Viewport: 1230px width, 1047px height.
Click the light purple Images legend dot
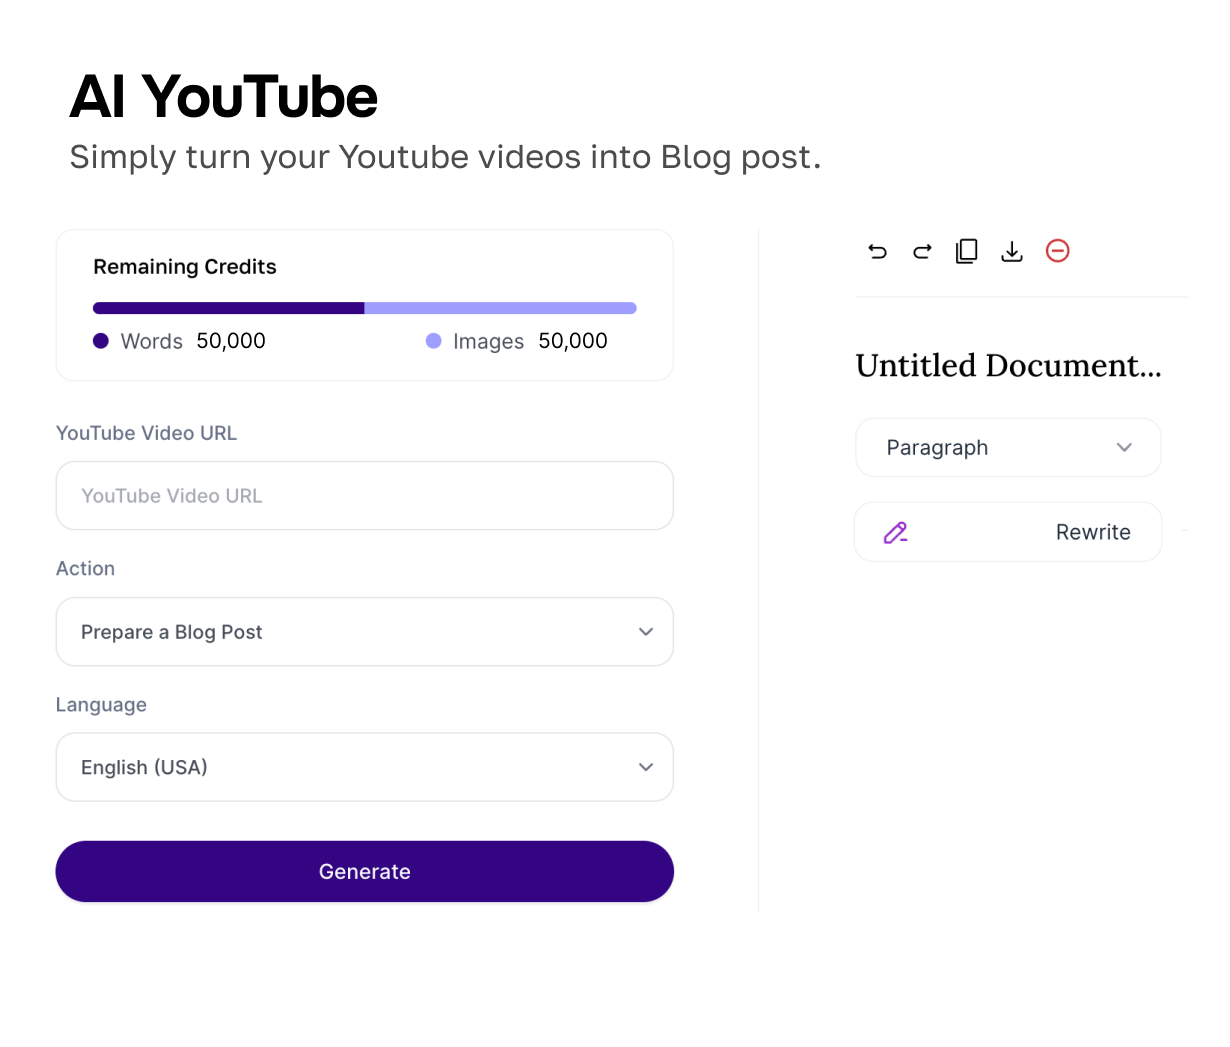point(434,341)
